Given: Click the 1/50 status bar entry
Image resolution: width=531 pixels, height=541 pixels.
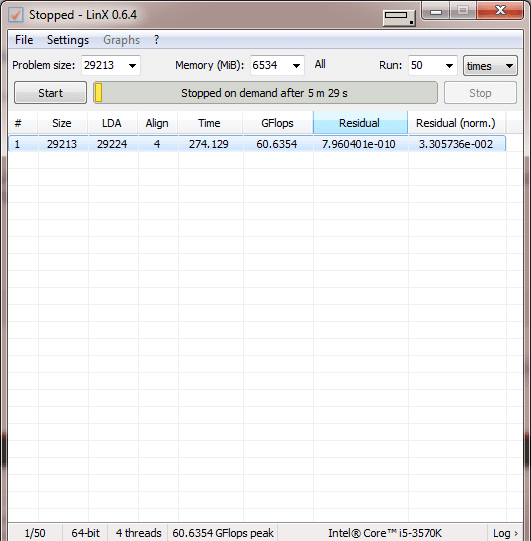Looking at the screenshot, I should tap(35, 533).
